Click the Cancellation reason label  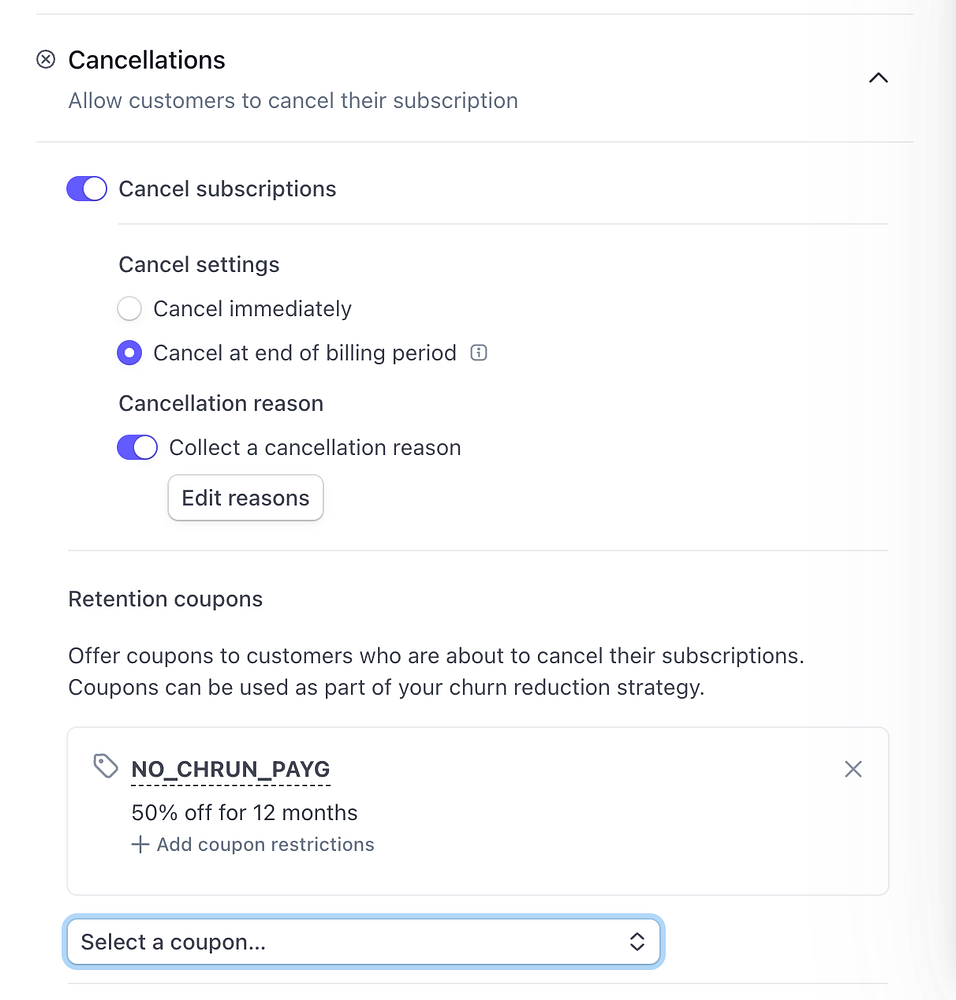click(221, 404)
